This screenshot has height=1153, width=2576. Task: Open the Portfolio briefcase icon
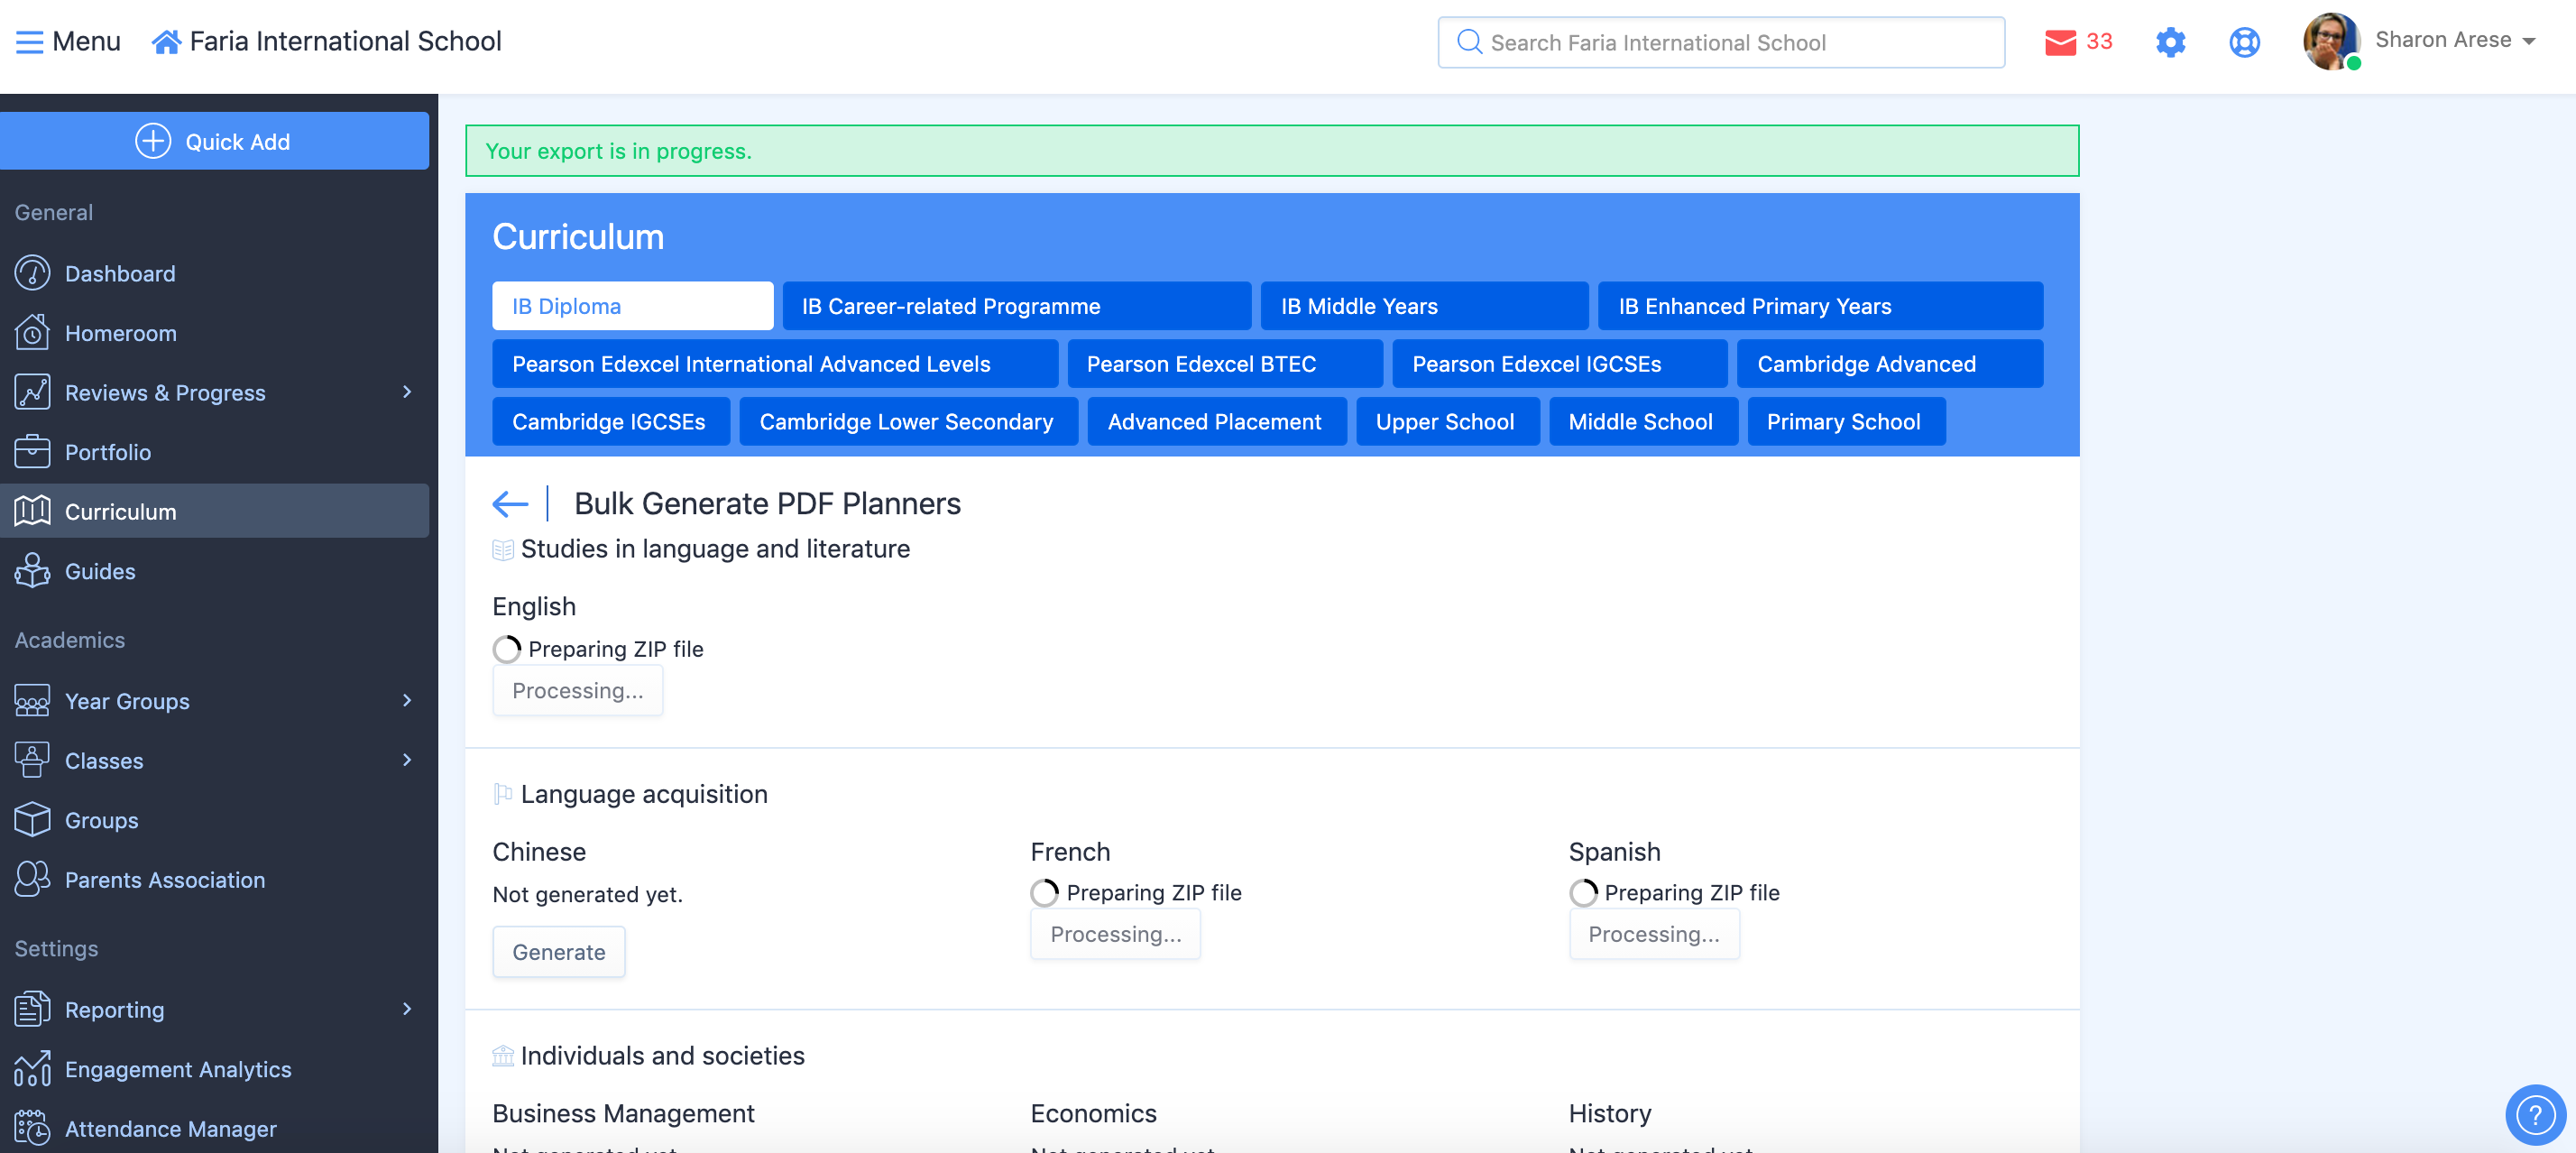(x=32, y=452)
